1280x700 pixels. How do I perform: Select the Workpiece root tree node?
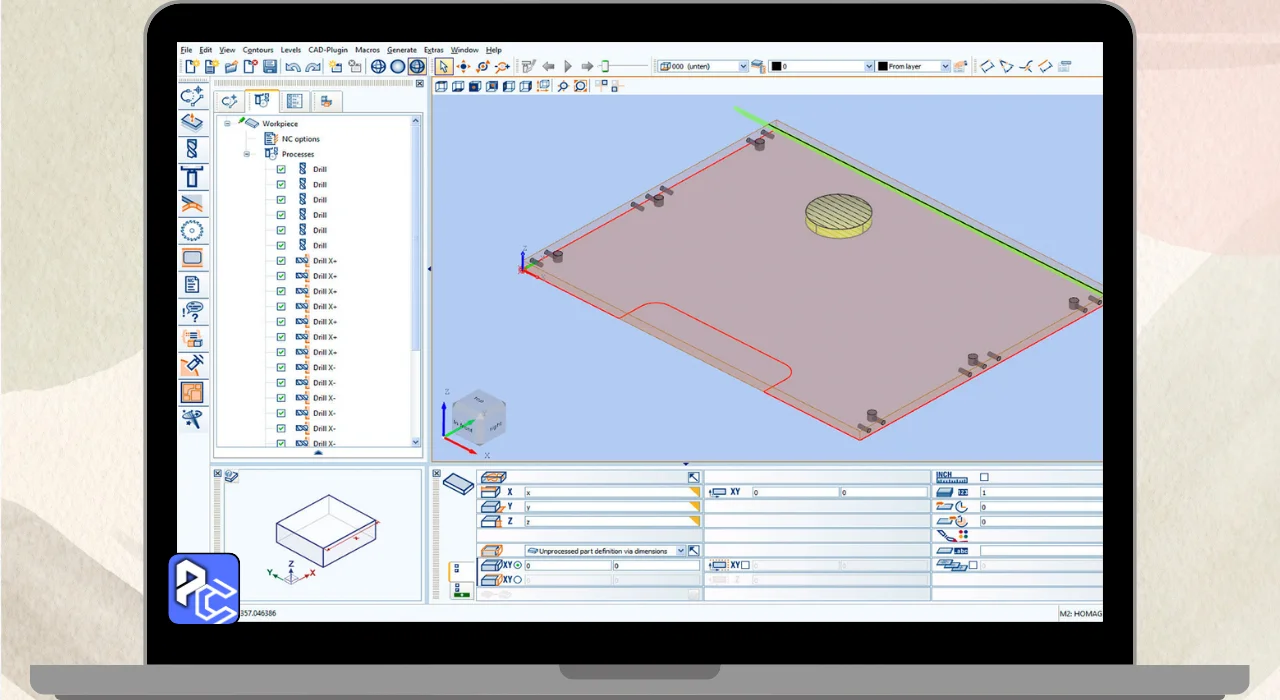(280, 124)
